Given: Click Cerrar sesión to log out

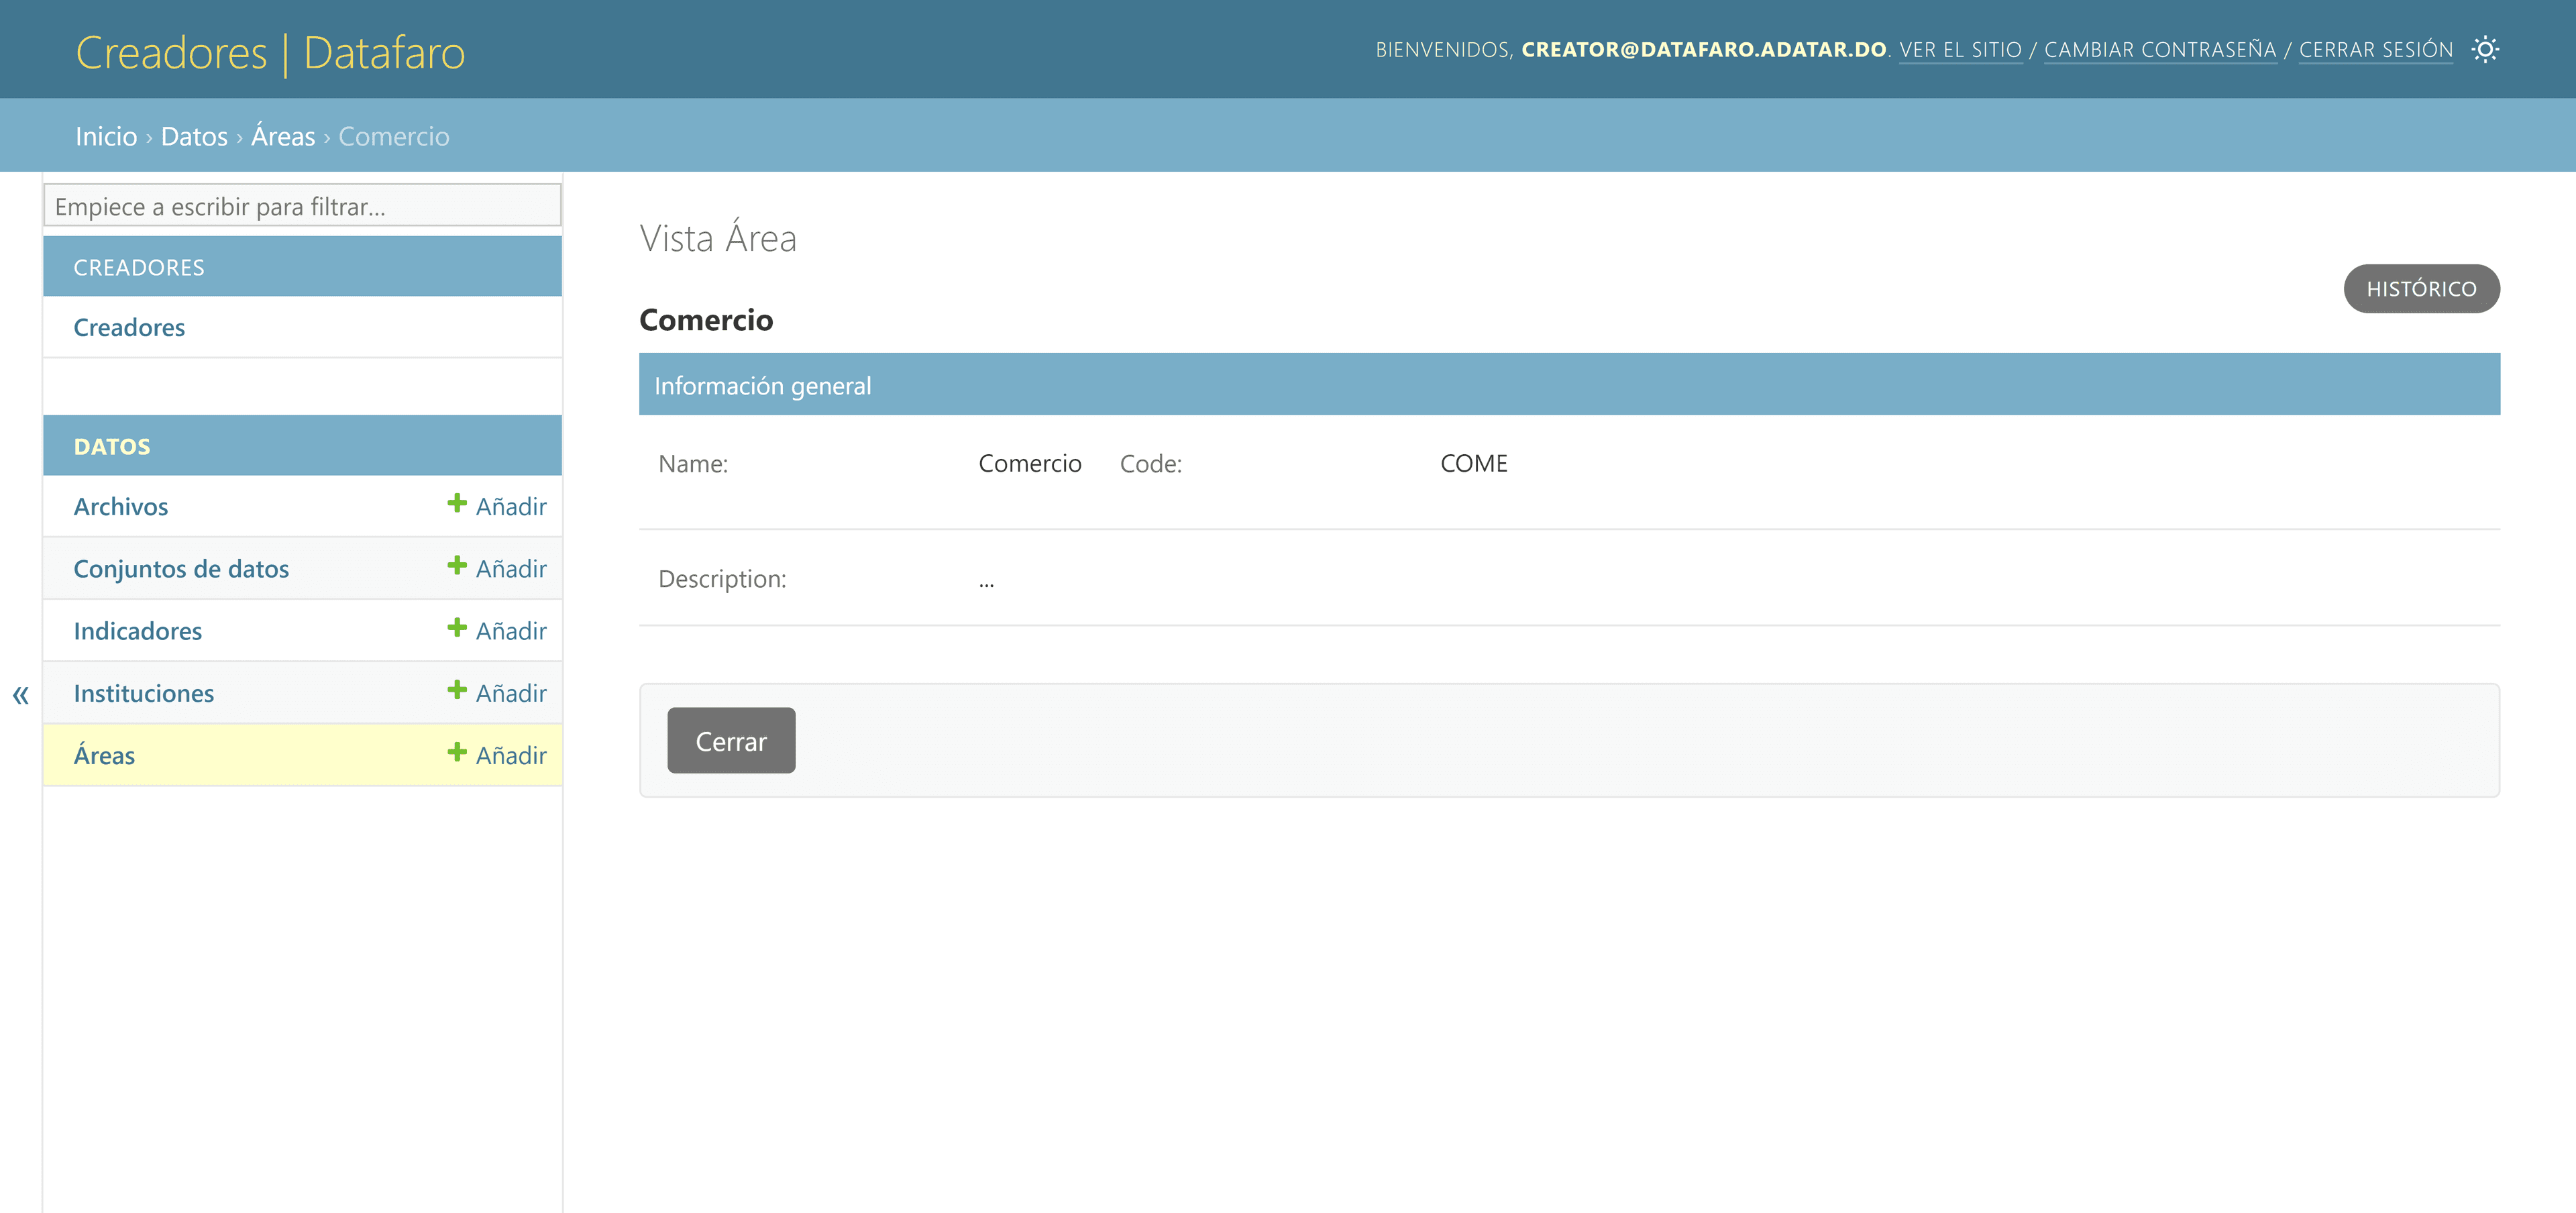Looking at the screenshot, I should pyautogui.click(x=2375, y=50).
